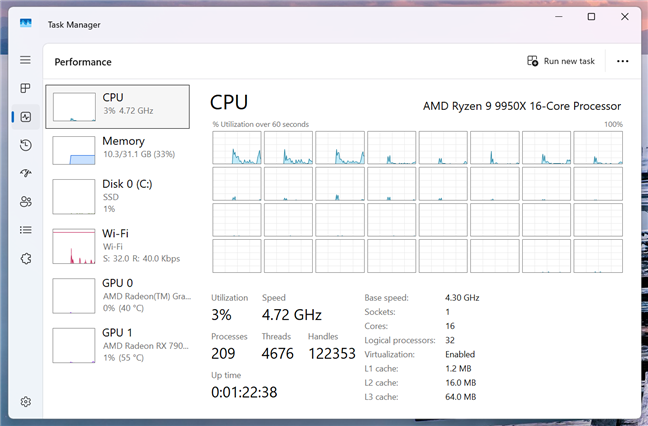
Task: Click the Memory mini graph thumbnail
Action: pos(74,150)
